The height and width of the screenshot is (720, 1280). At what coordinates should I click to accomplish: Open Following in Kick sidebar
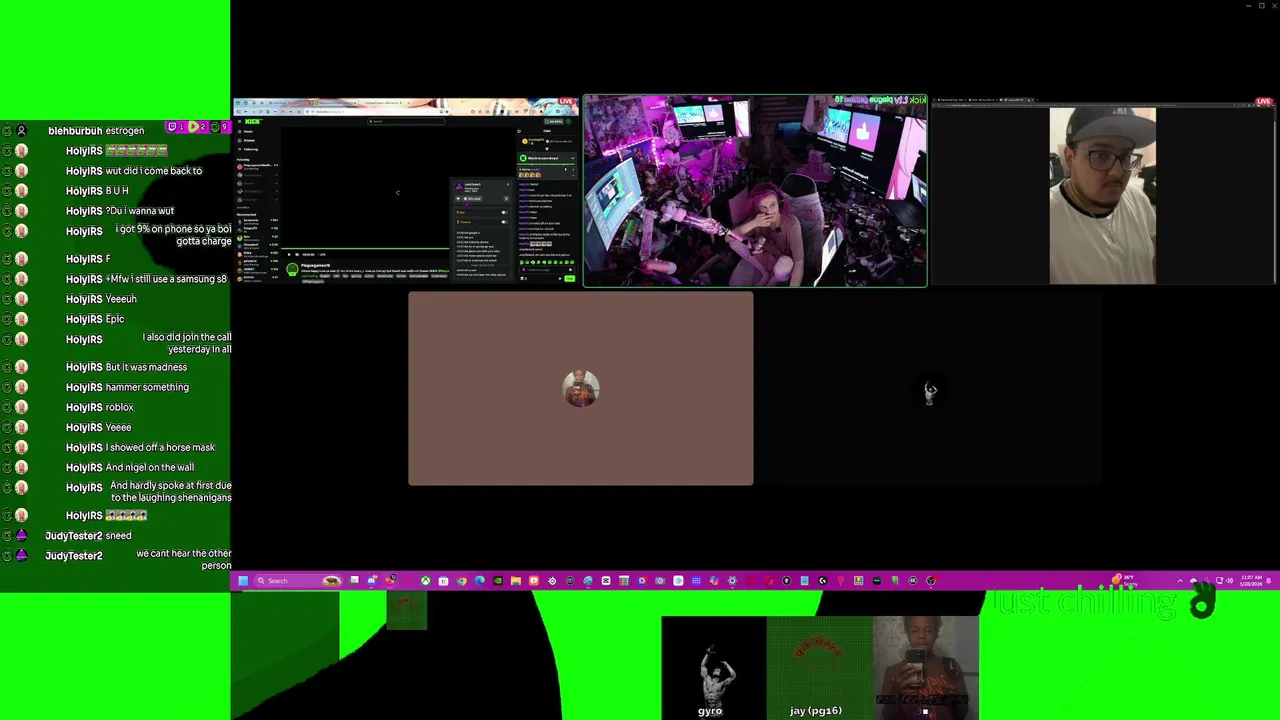tap(250, 149)
